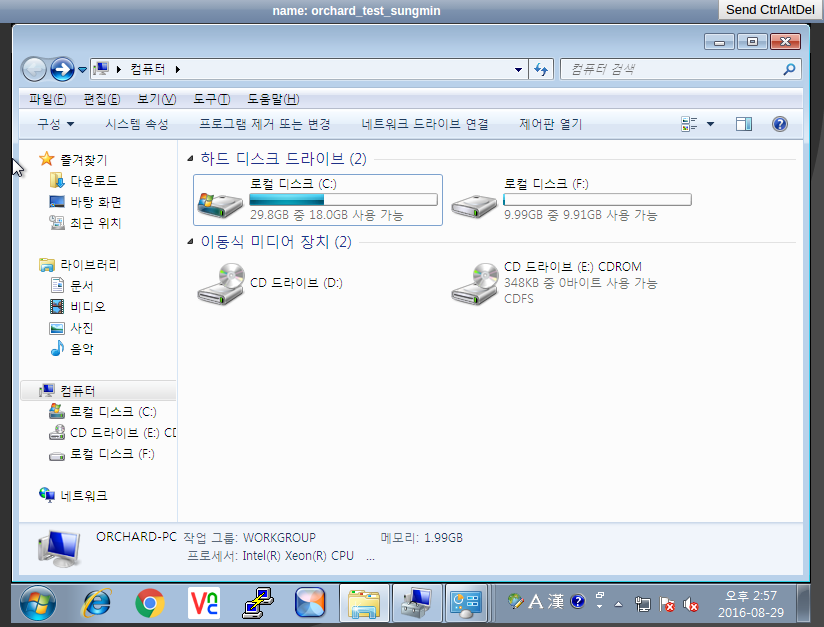Click 9.99GB 중 9.91GB 사용 가능 text
This screenshot has width=824, height=627.
(x=580, y=215)
